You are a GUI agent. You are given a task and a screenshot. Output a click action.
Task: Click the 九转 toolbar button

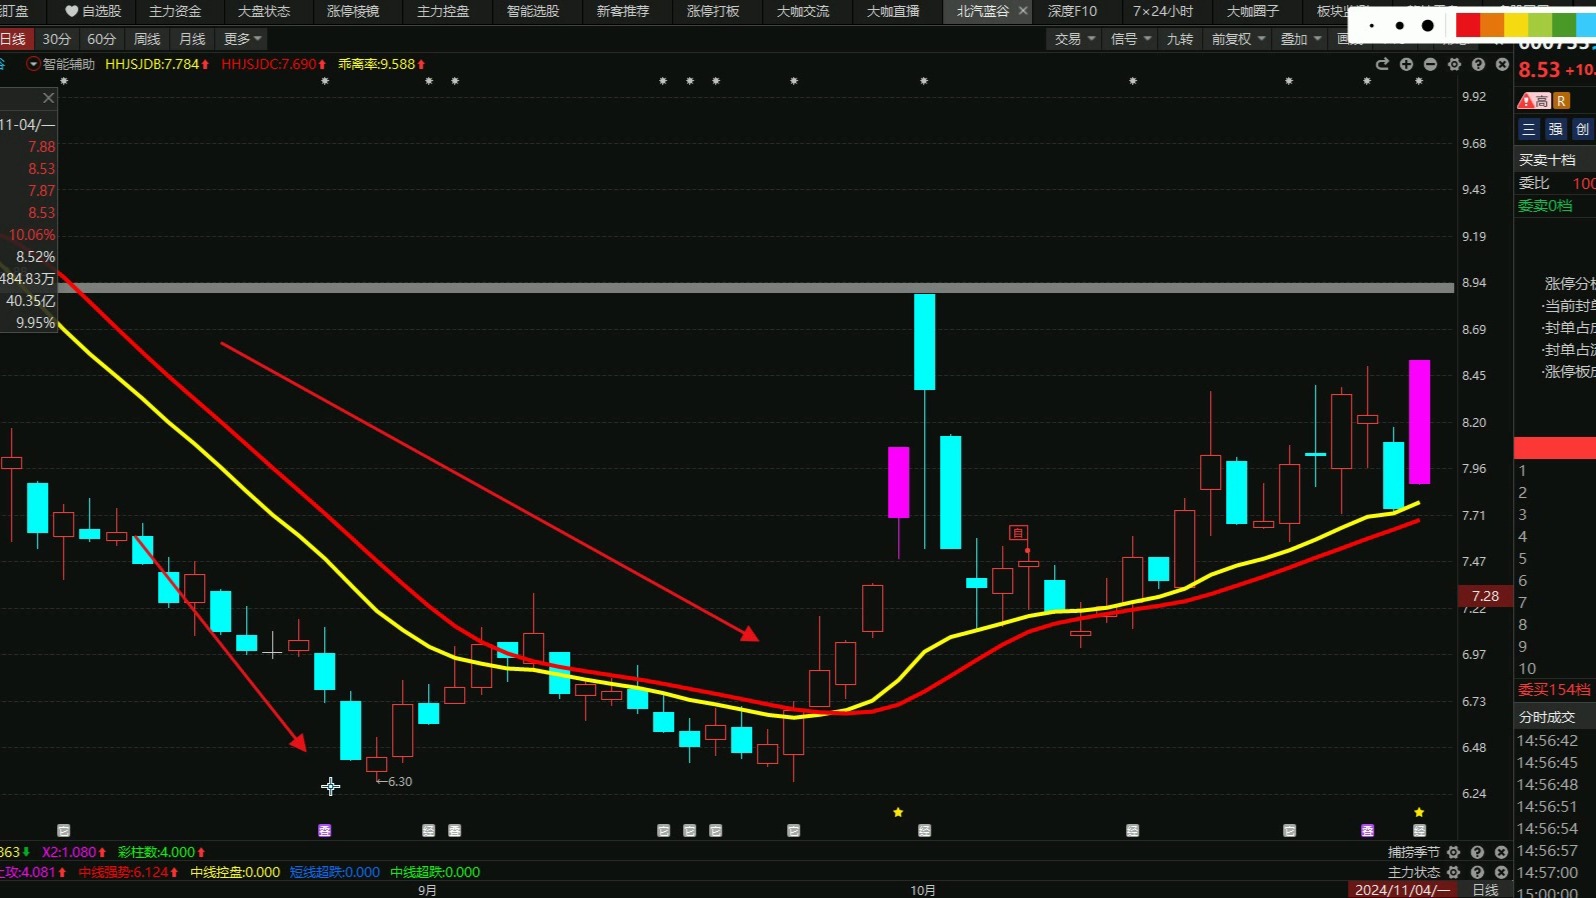click(x=1180, y=39)
